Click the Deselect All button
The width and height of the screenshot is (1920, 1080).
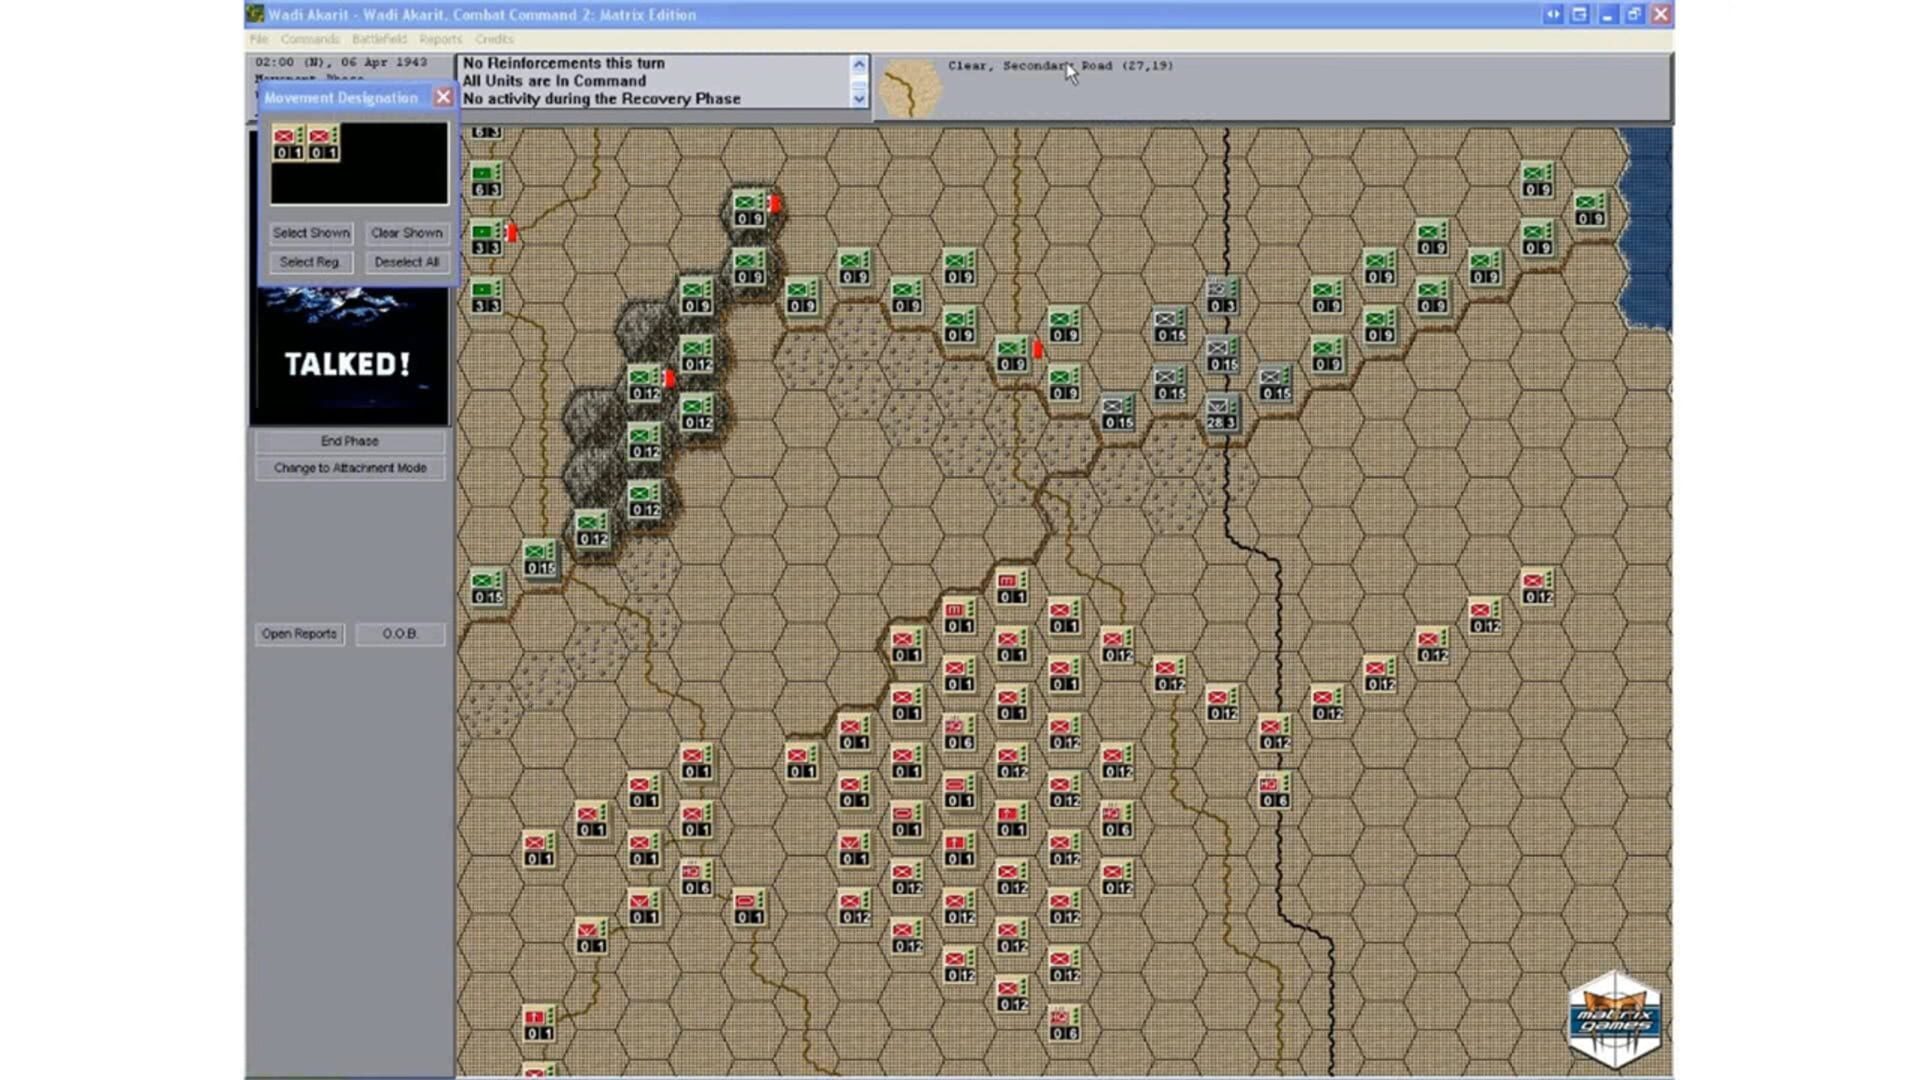[x=406, y=262]
